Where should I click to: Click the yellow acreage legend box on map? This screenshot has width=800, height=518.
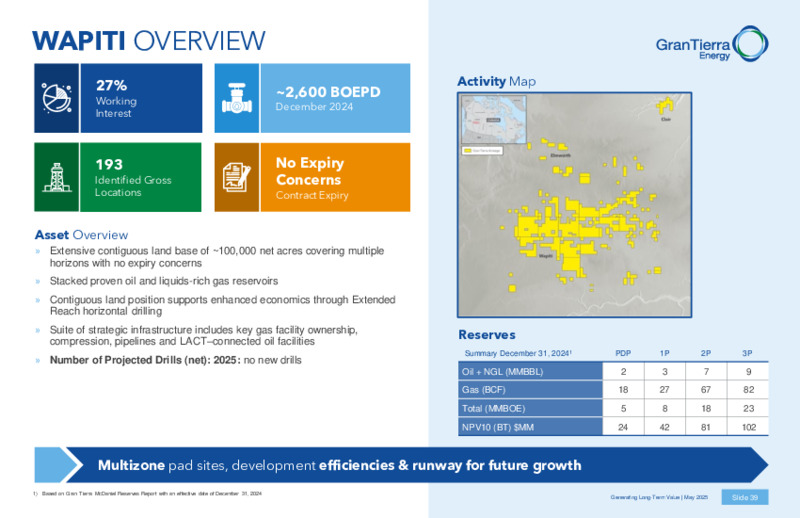(x=482, y=151)
